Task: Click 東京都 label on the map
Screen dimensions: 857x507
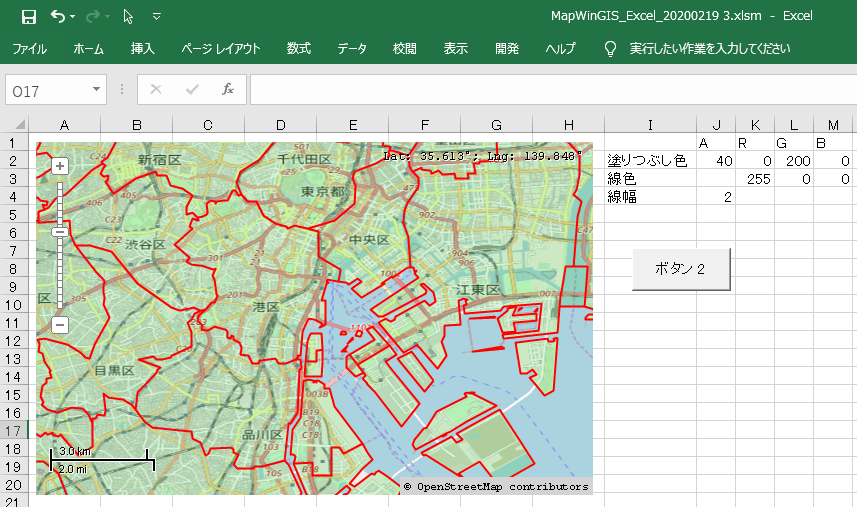Action: (x=324, y=192)
